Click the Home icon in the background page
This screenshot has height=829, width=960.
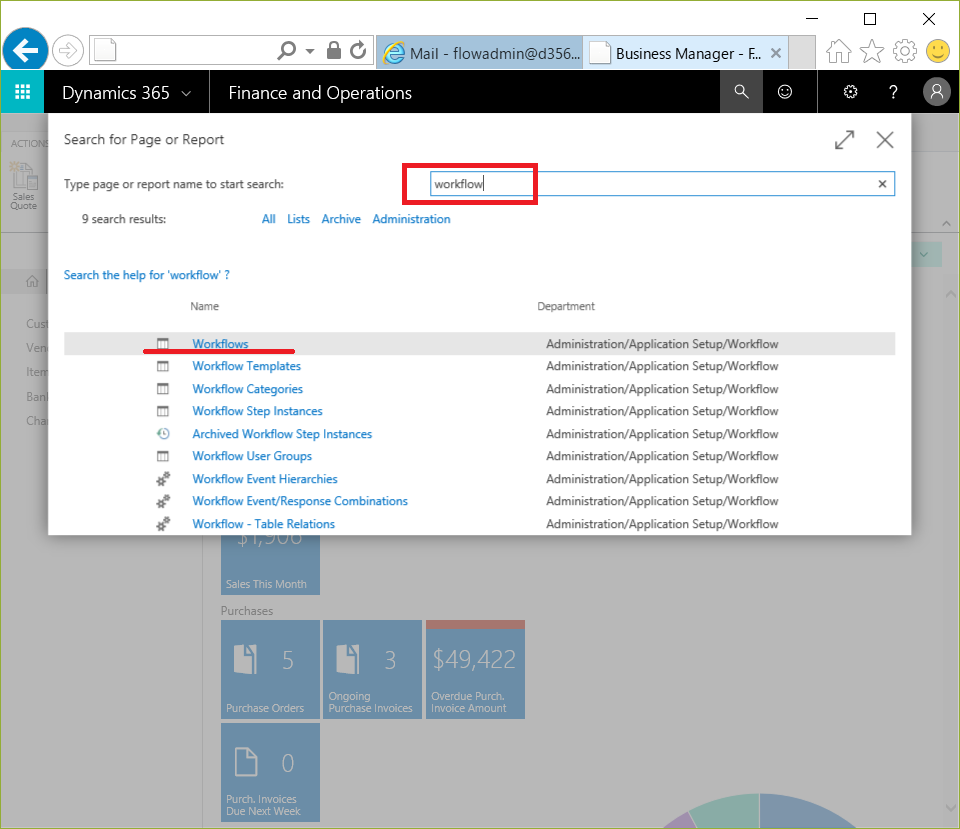tap(32, 281)
